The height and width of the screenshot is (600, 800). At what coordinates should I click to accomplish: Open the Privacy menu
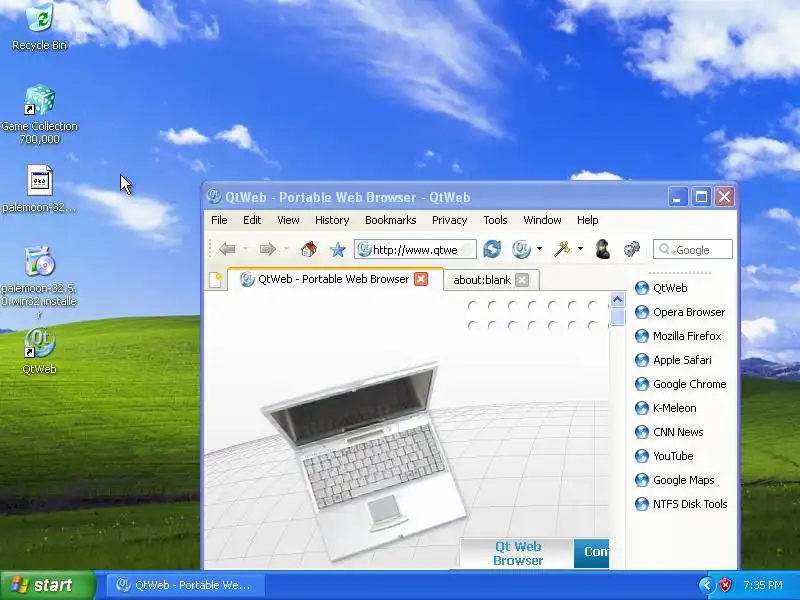click(x=449, y=220)
